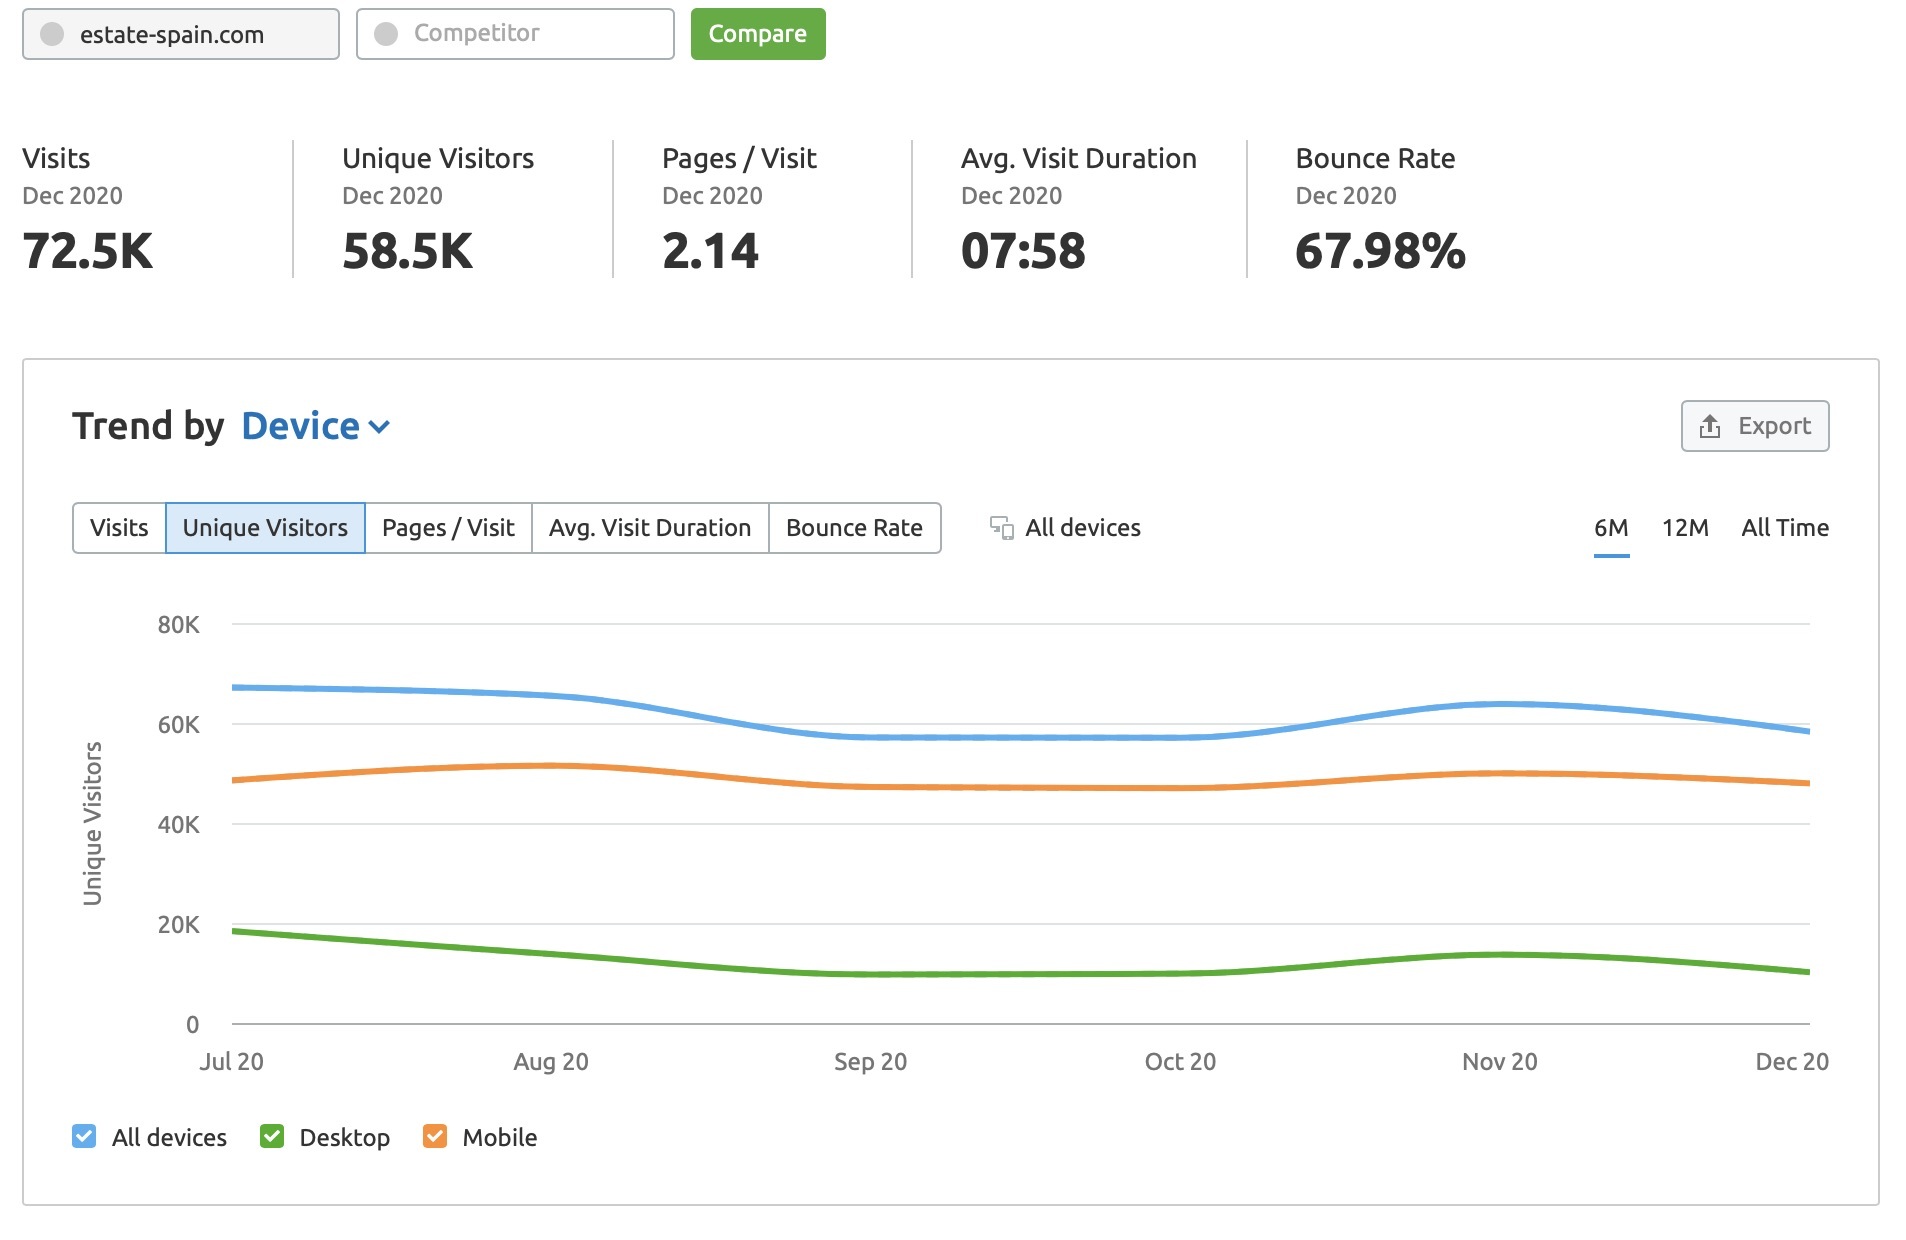Toggle the Desktop legend checkbox
1906x1240 pixels.
[x=272, y=1136]
